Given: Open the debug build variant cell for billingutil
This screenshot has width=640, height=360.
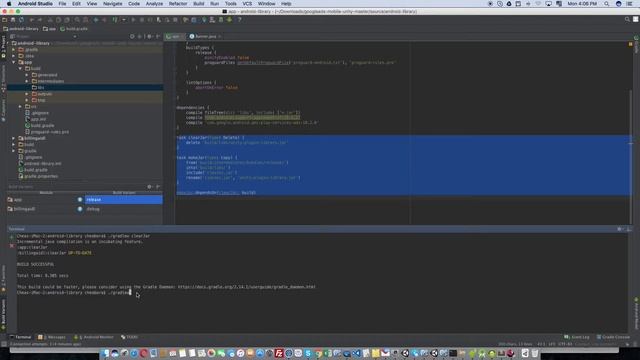Looking at the screenshot, I should point(124,209).
